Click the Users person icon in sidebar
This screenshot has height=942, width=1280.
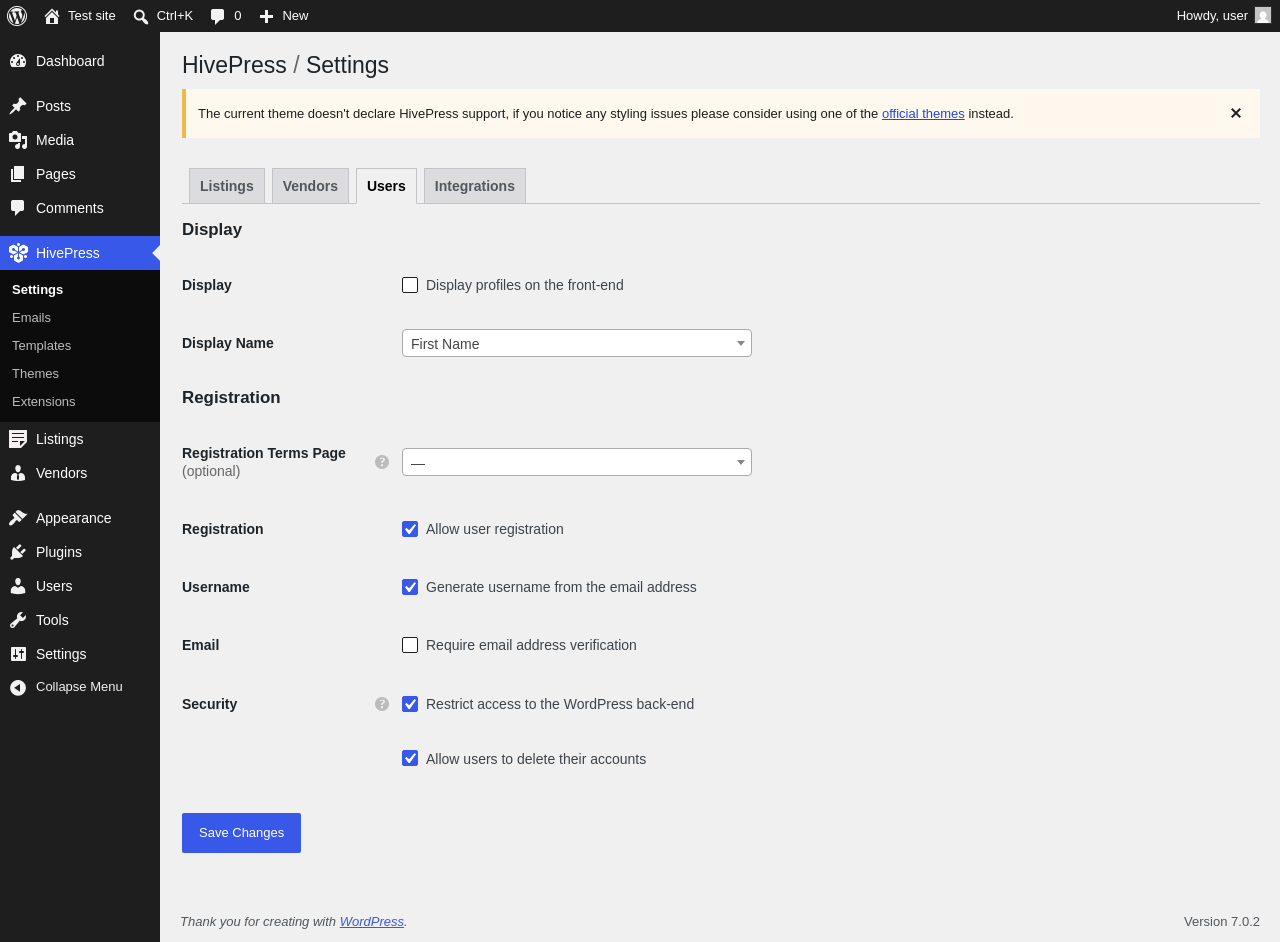click(x=18, y=586)
